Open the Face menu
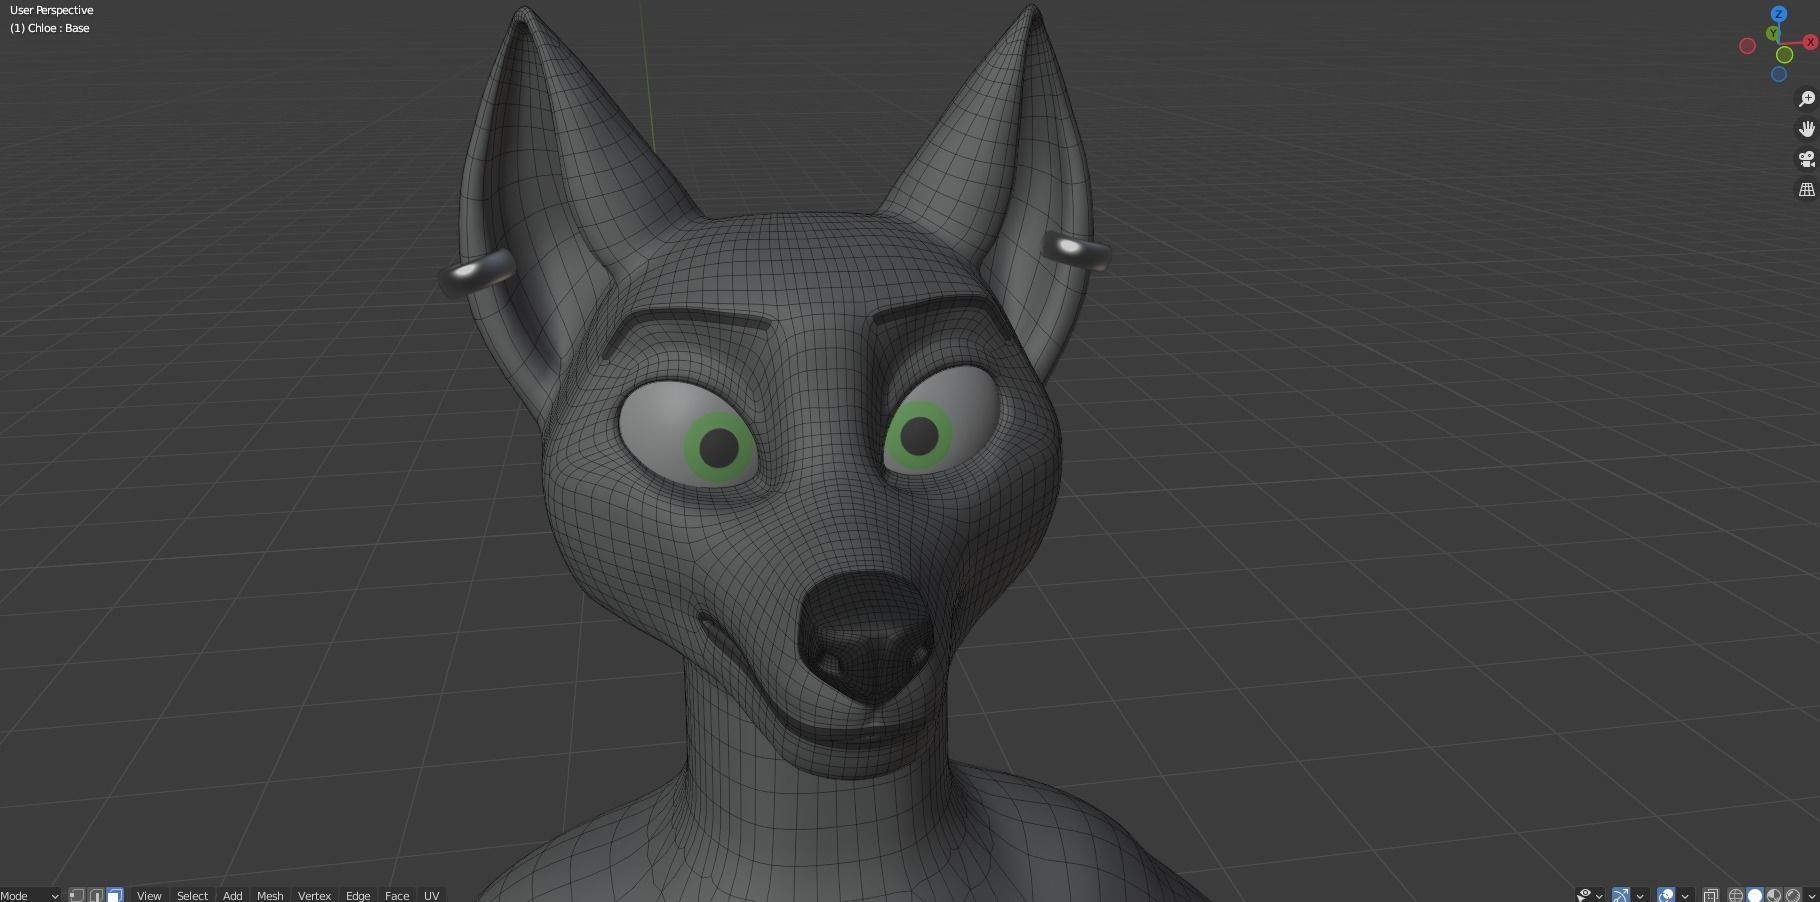This screenshot has width=1820, height=902. coord(397,895)
